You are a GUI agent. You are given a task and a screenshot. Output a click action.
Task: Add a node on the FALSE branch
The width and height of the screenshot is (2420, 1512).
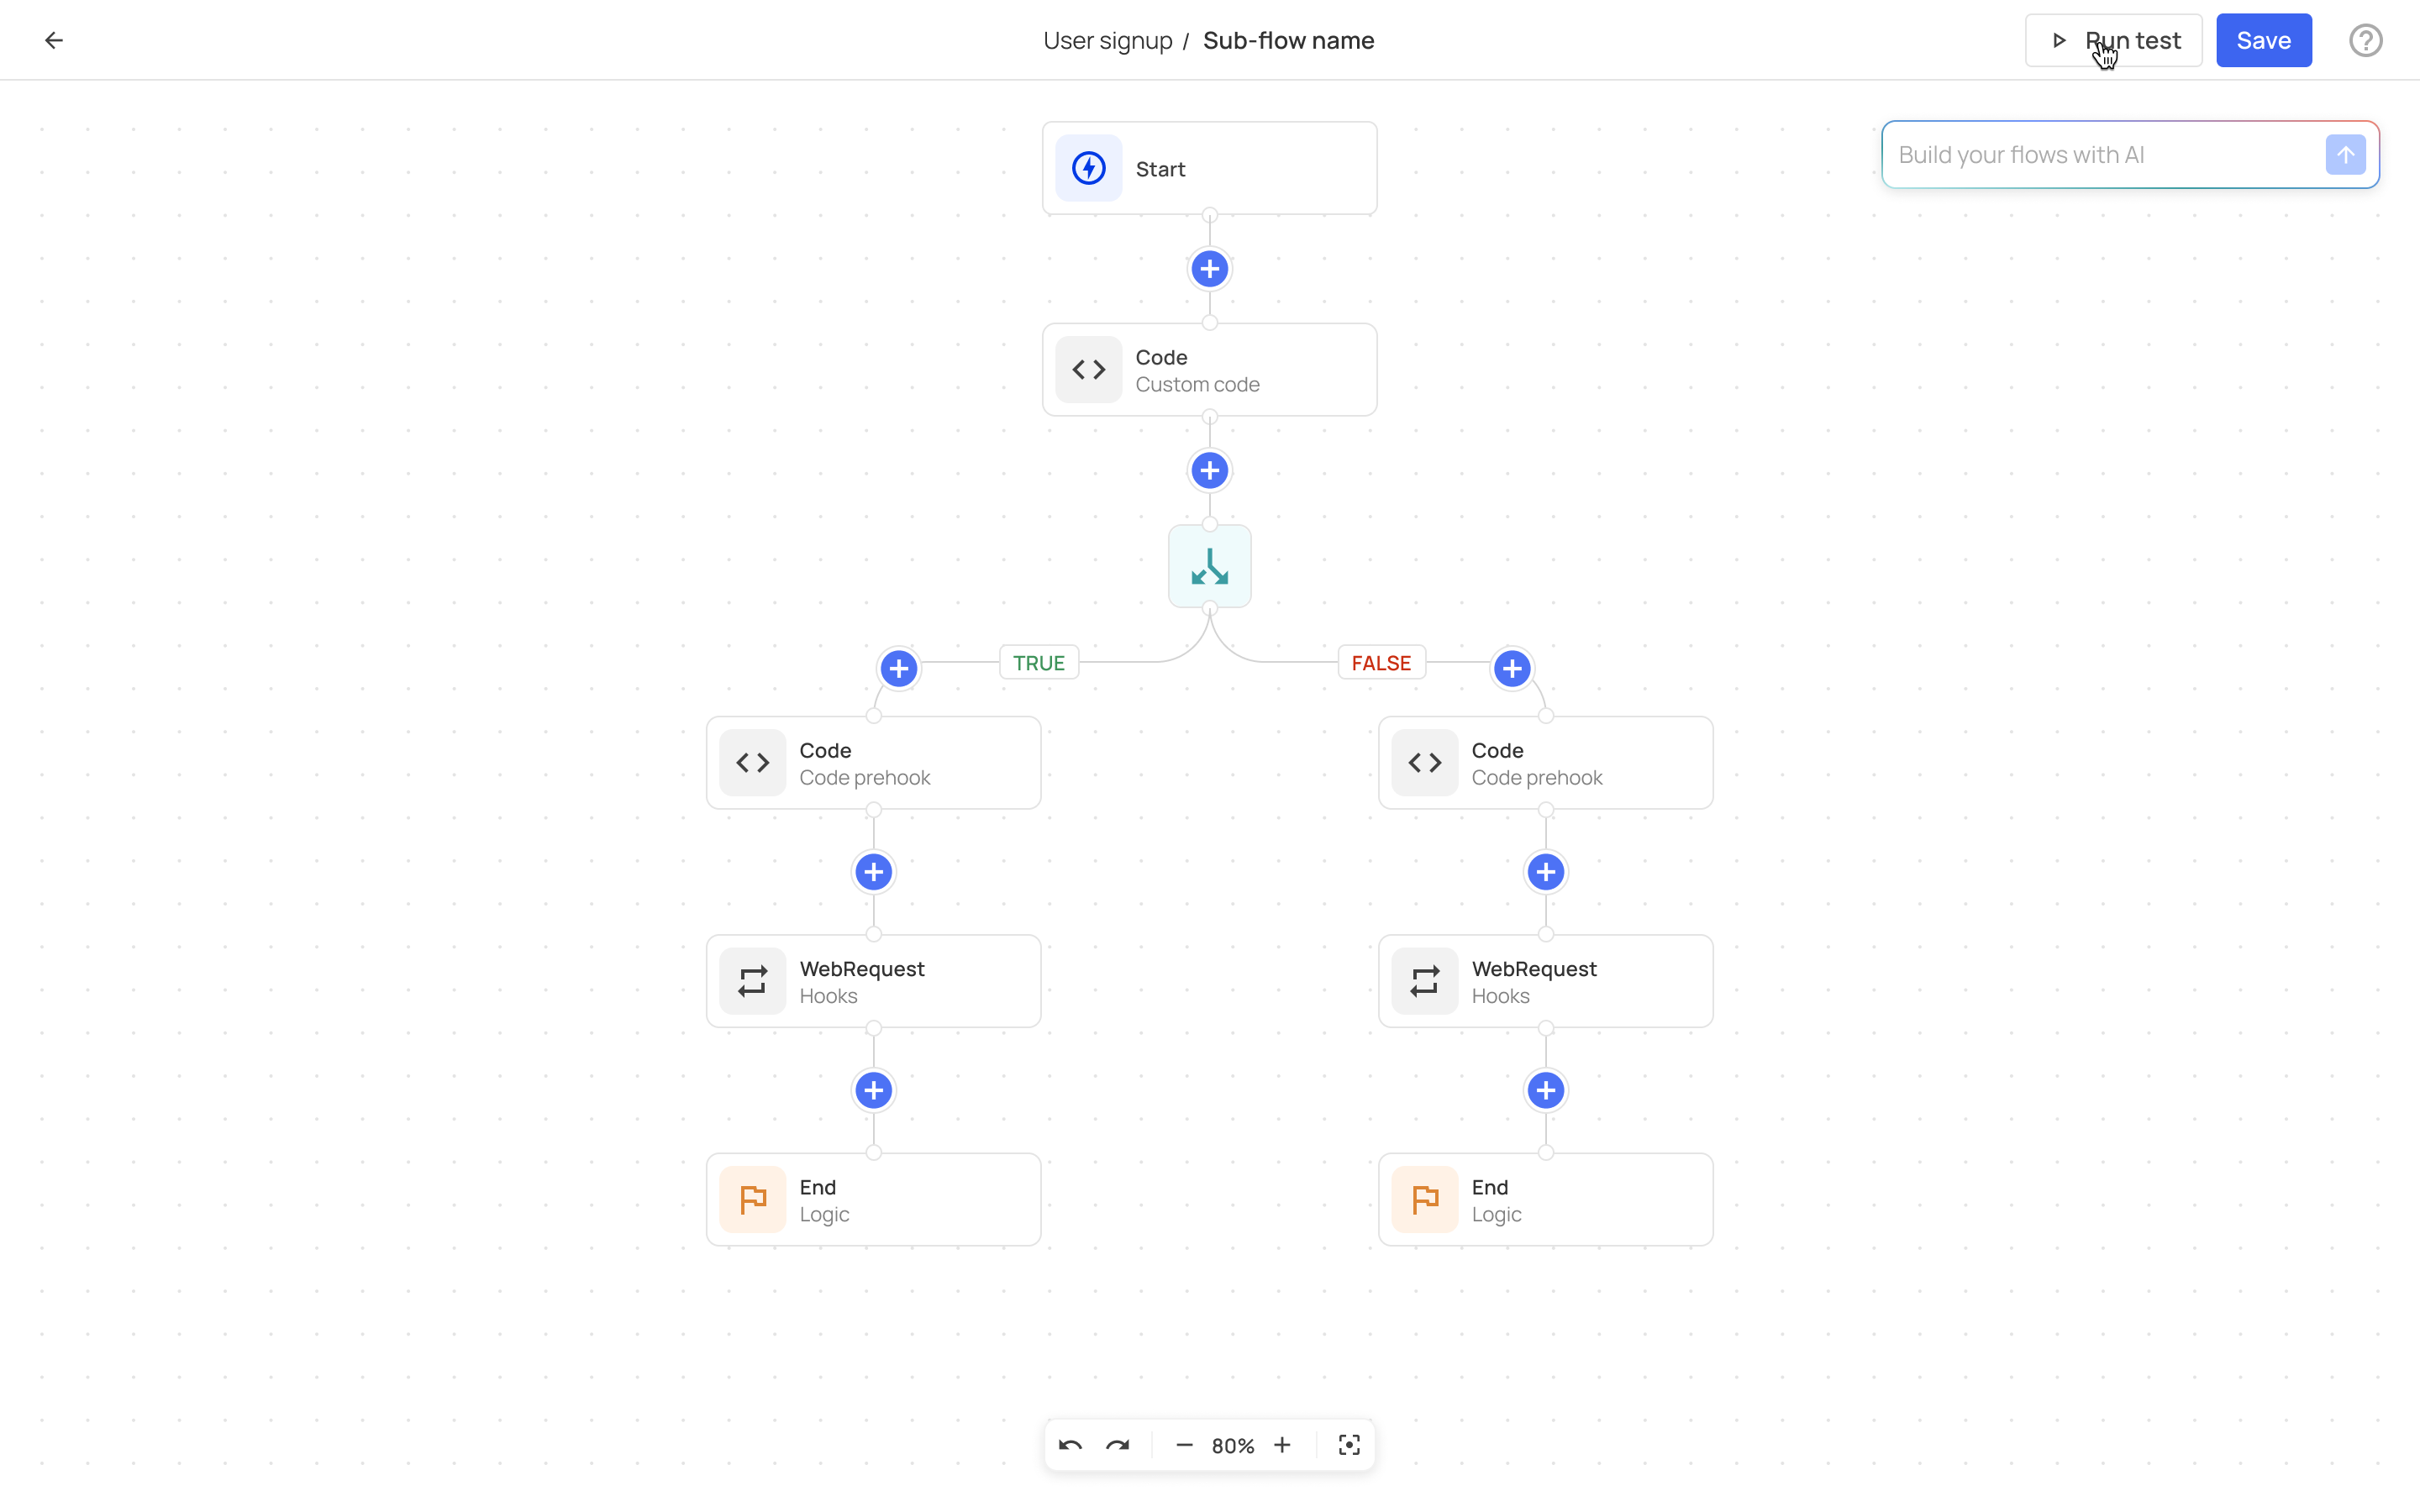point(1511,668)
